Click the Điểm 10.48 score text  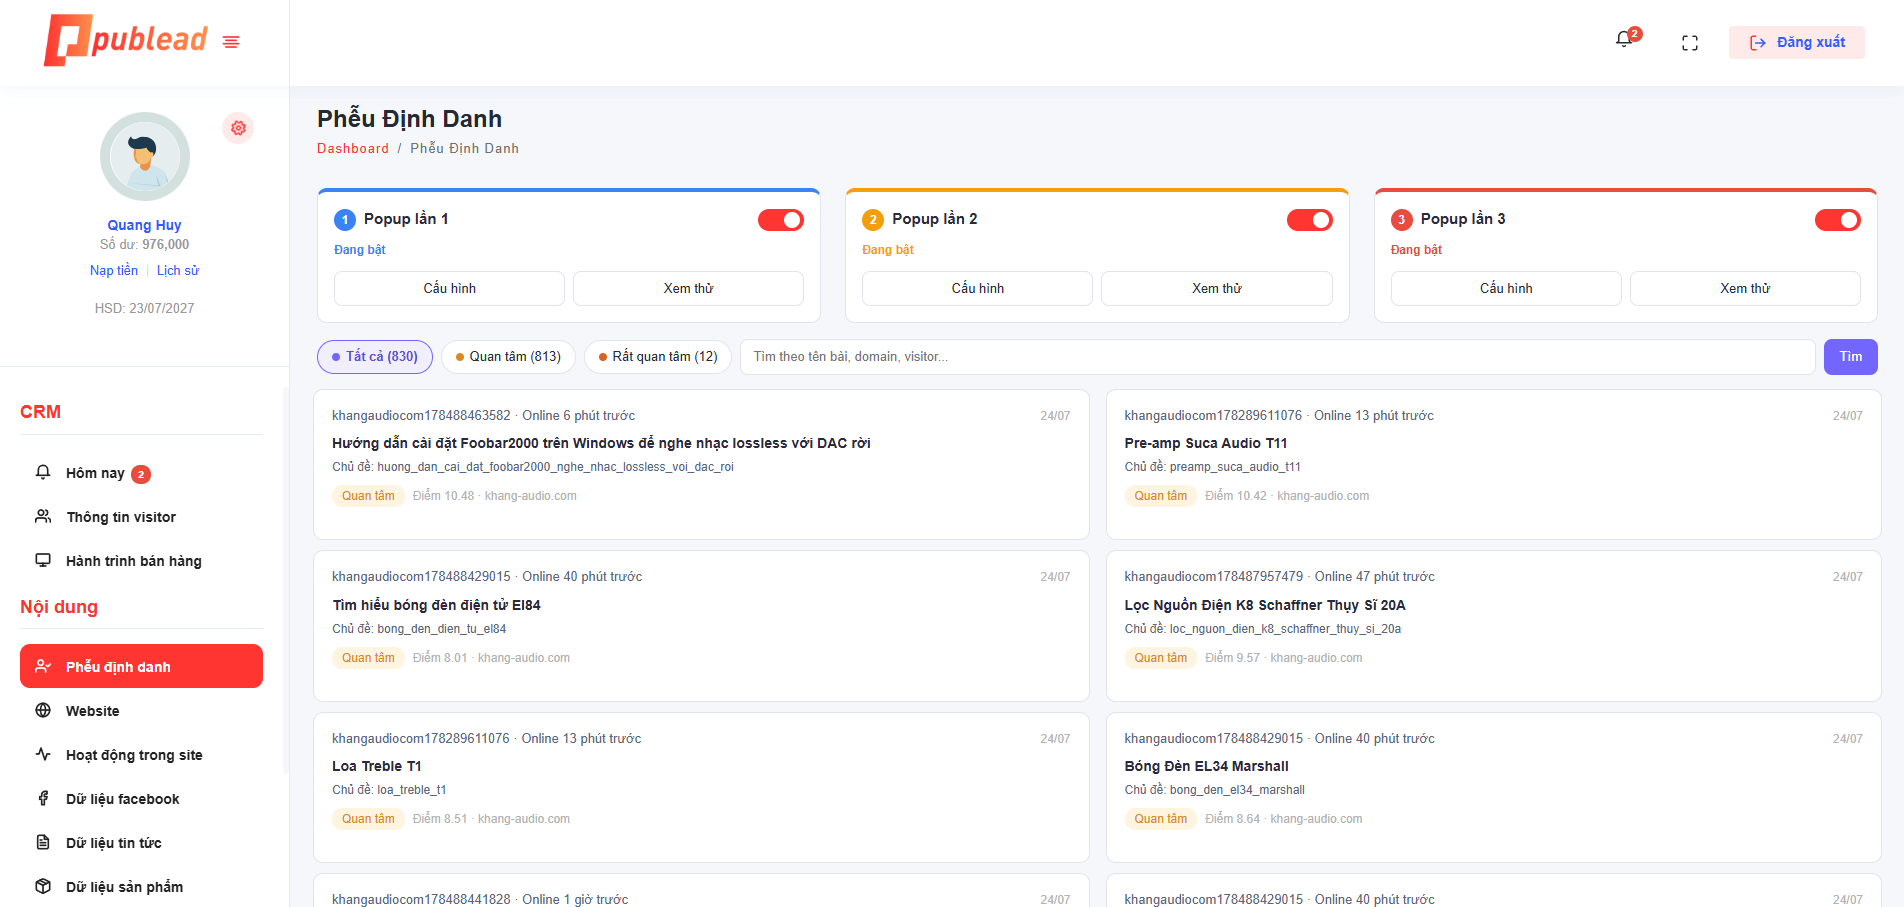click(443, 496)
